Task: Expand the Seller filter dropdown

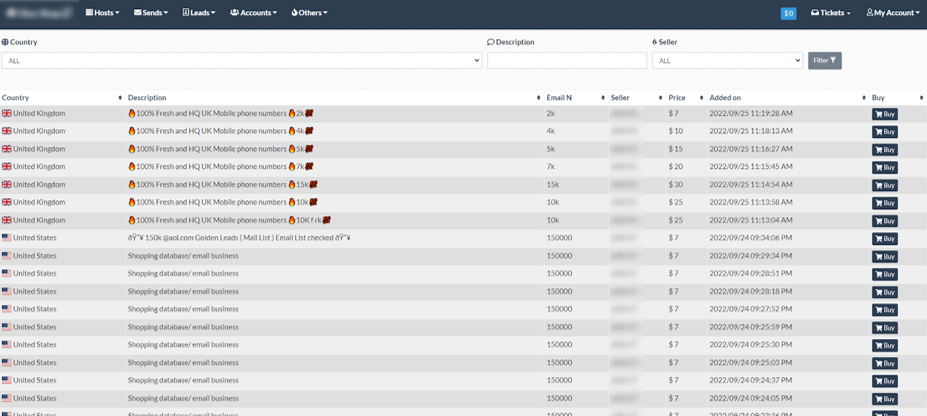Action: (727, 61)
